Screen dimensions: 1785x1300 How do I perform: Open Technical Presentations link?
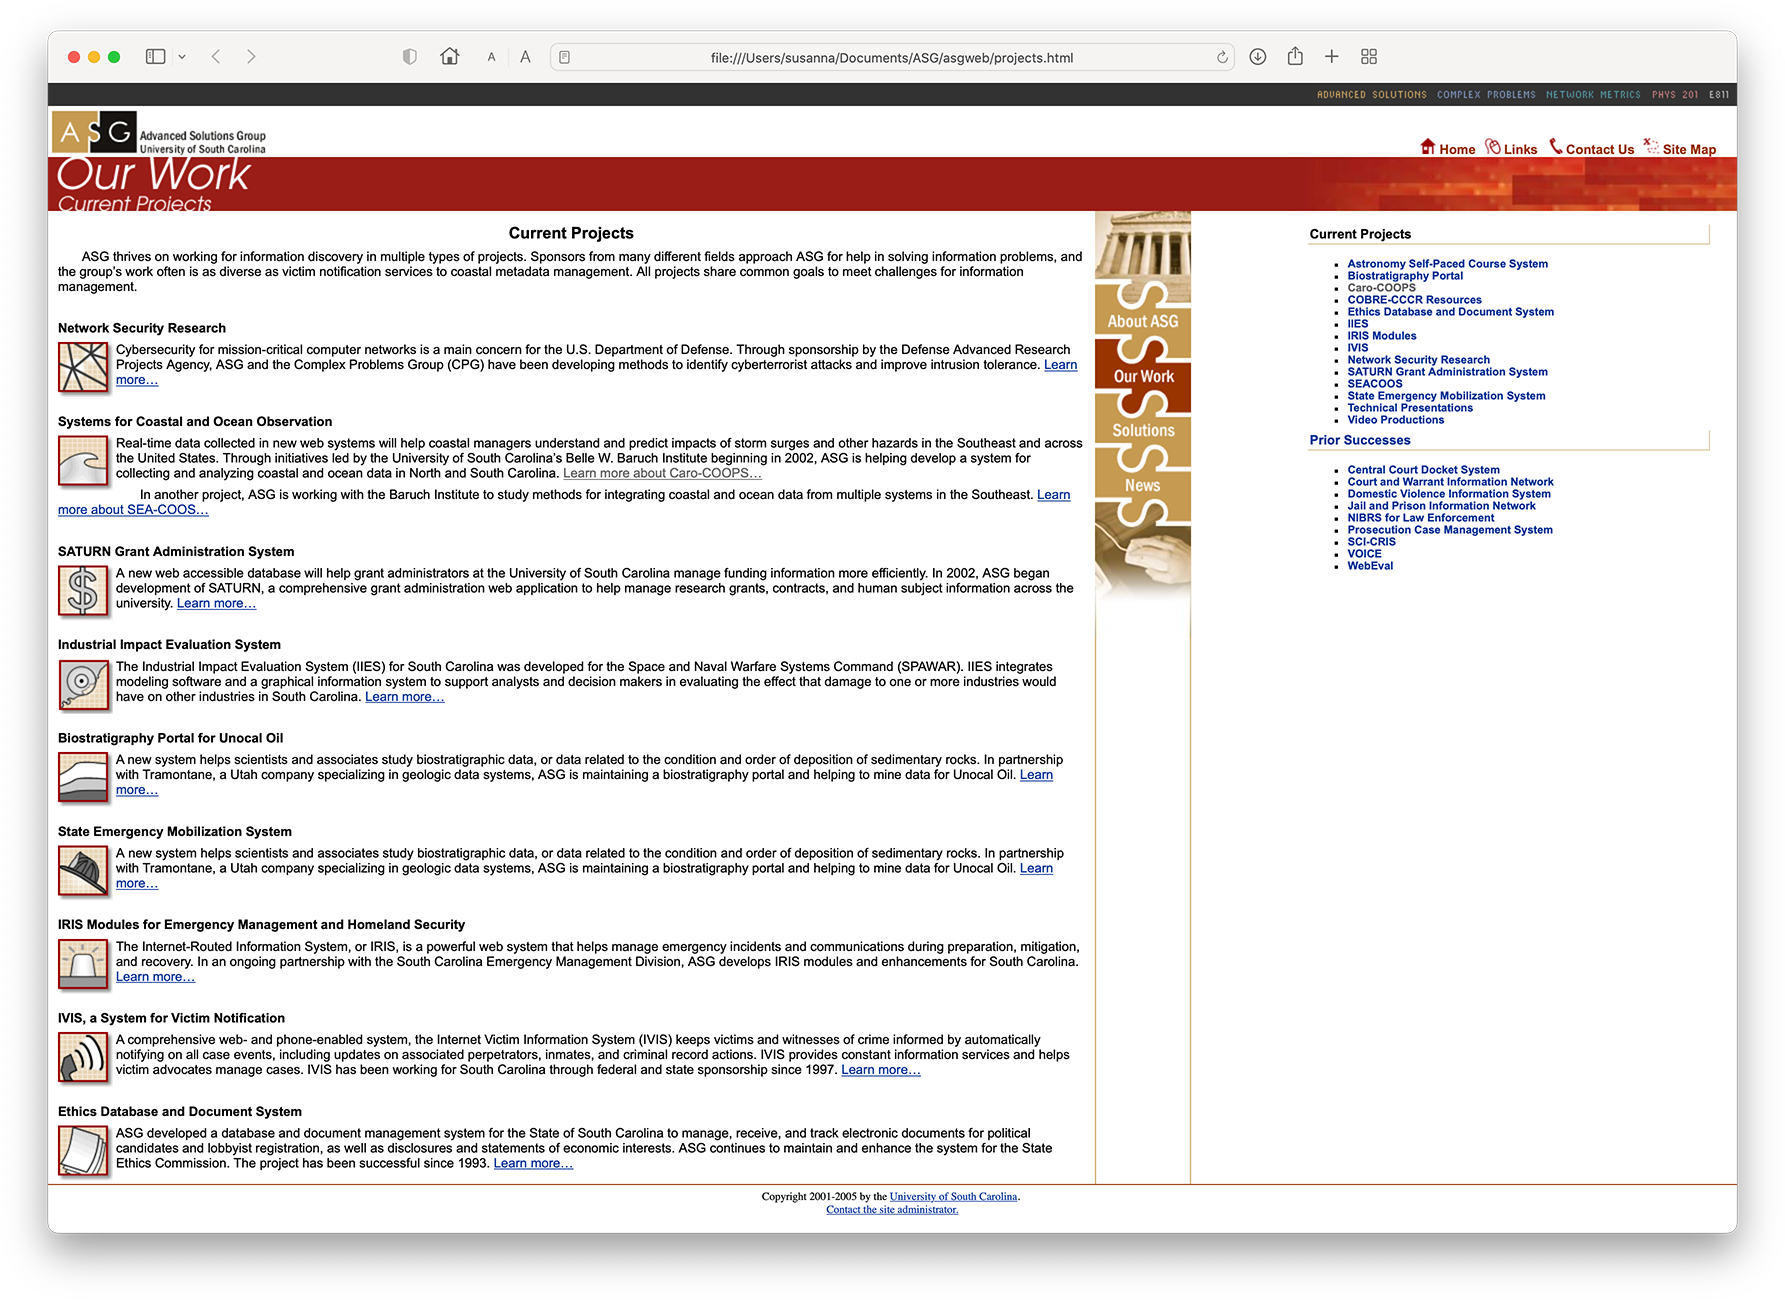pos(1410,408)
